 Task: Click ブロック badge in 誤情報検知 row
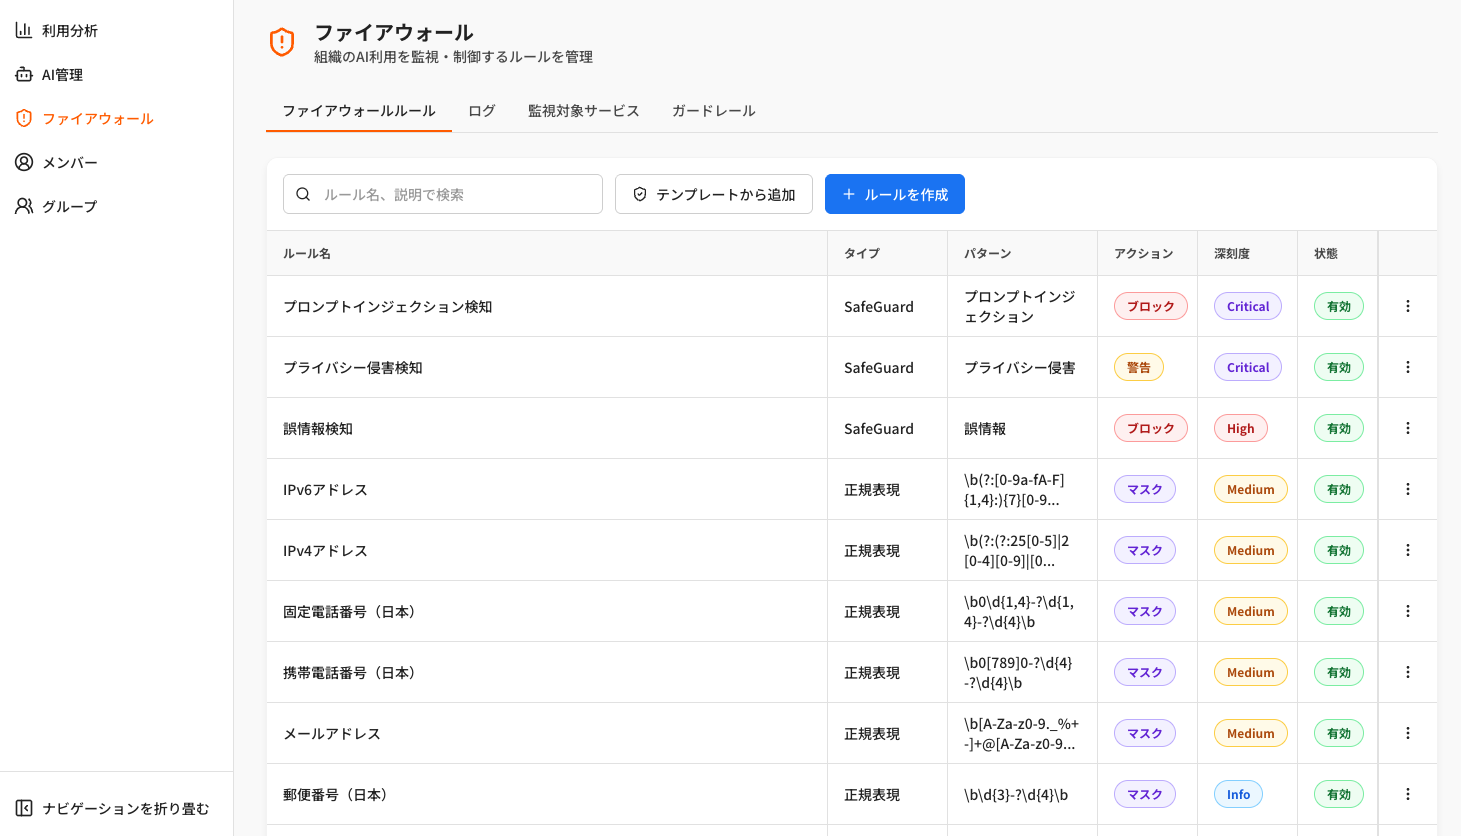1151,429
